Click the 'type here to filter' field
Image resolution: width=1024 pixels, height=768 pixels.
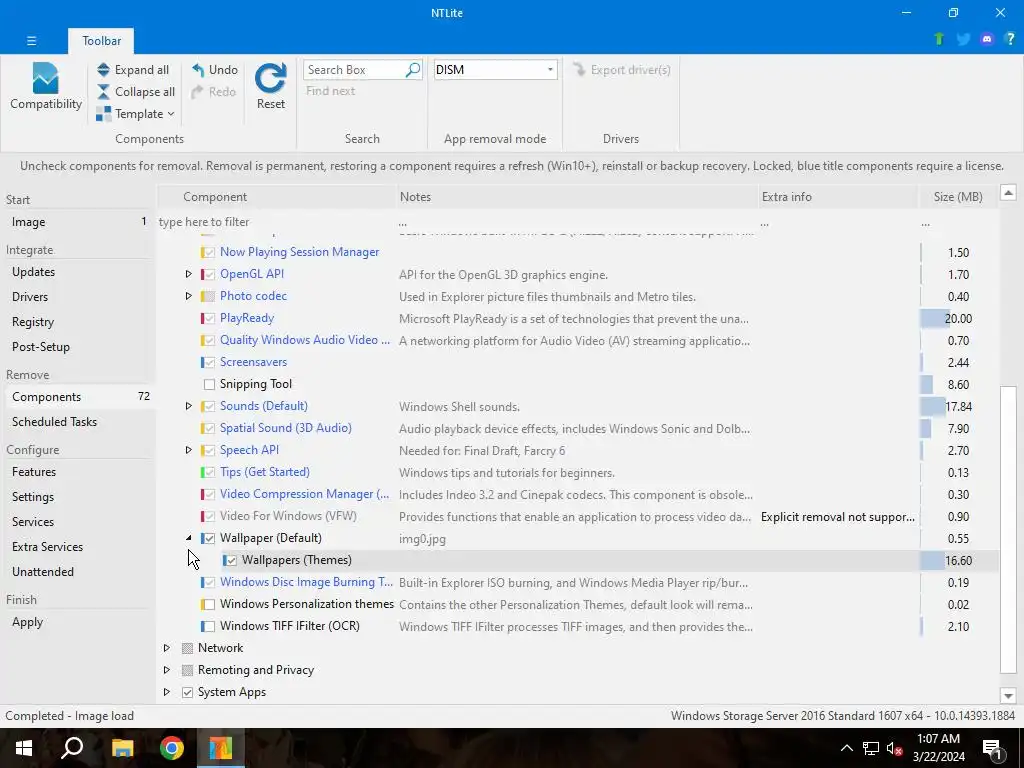[x=276, y=222]
